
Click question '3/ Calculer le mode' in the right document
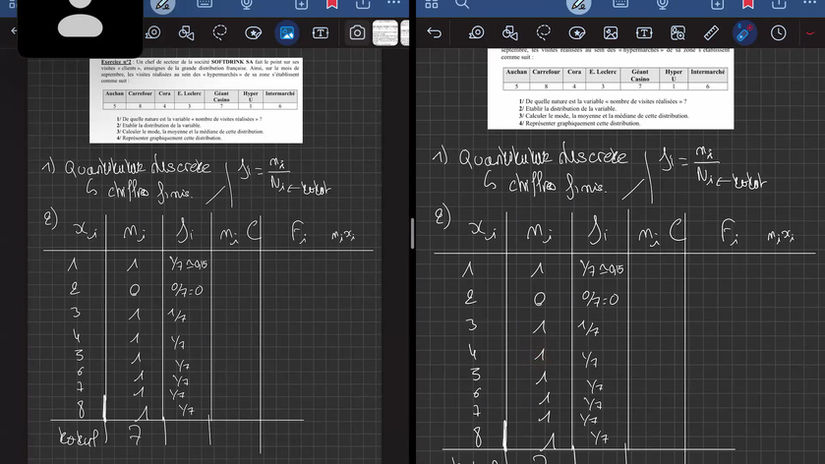point(603,116)
